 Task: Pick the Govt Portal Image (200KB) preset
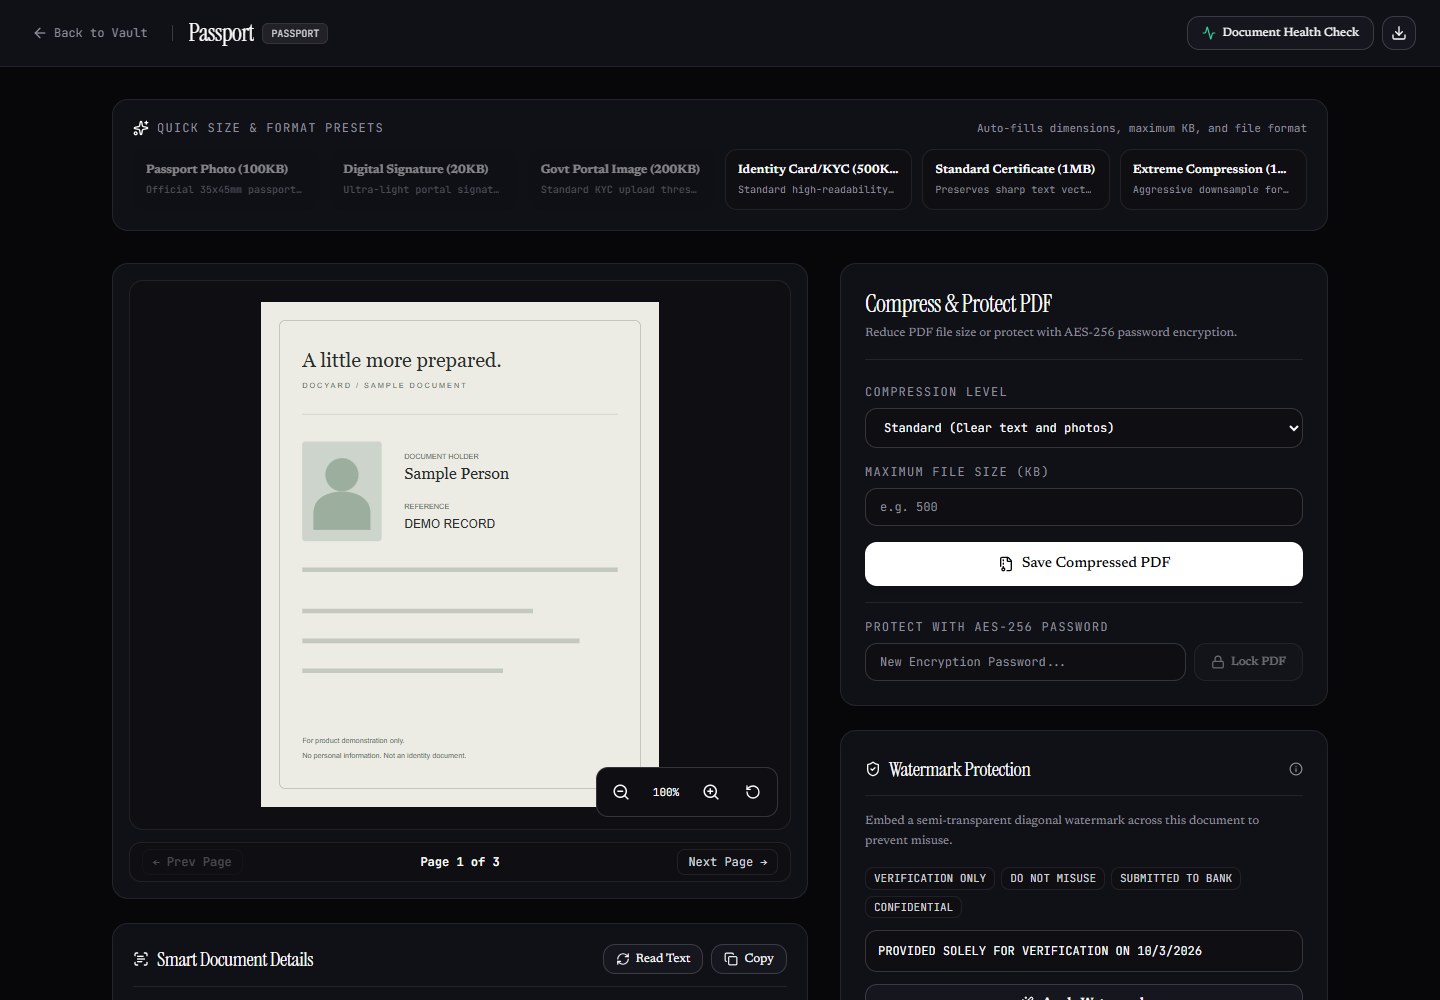(620, 179)
